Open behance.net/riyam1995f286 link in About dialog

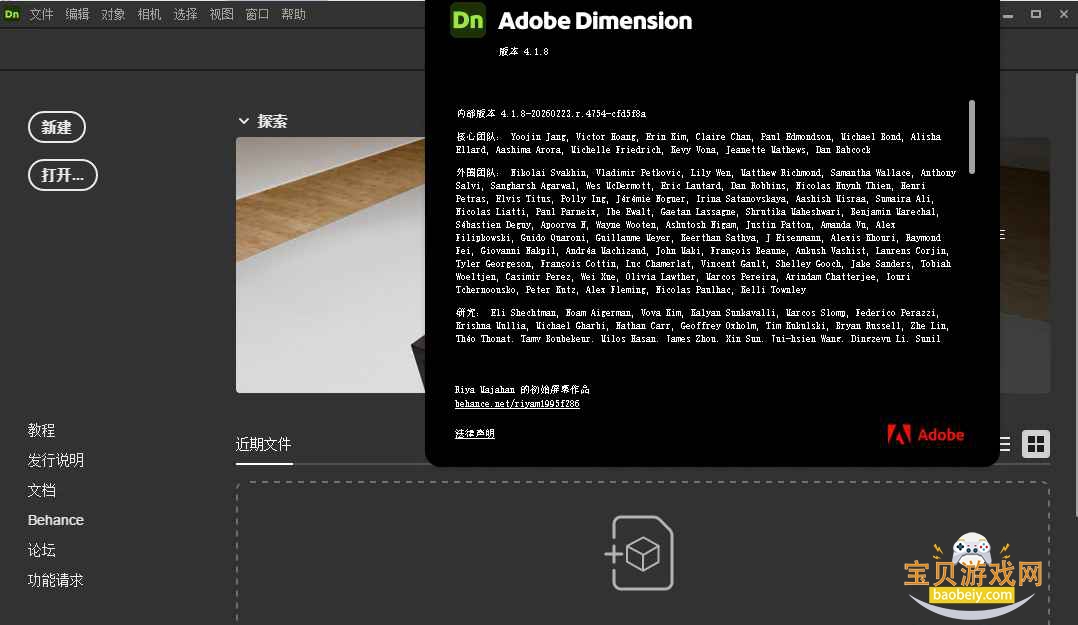pos(517,404)
